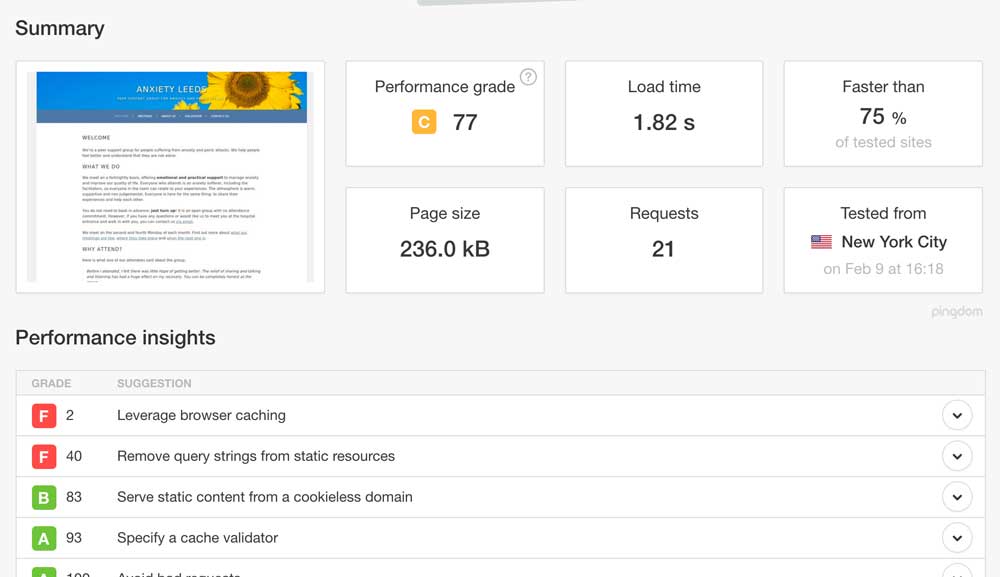Image resolution: width=1000 pixels, height=577 pixels.
Task: Click the orange C grade badge
Action: [x=424, y=122]
